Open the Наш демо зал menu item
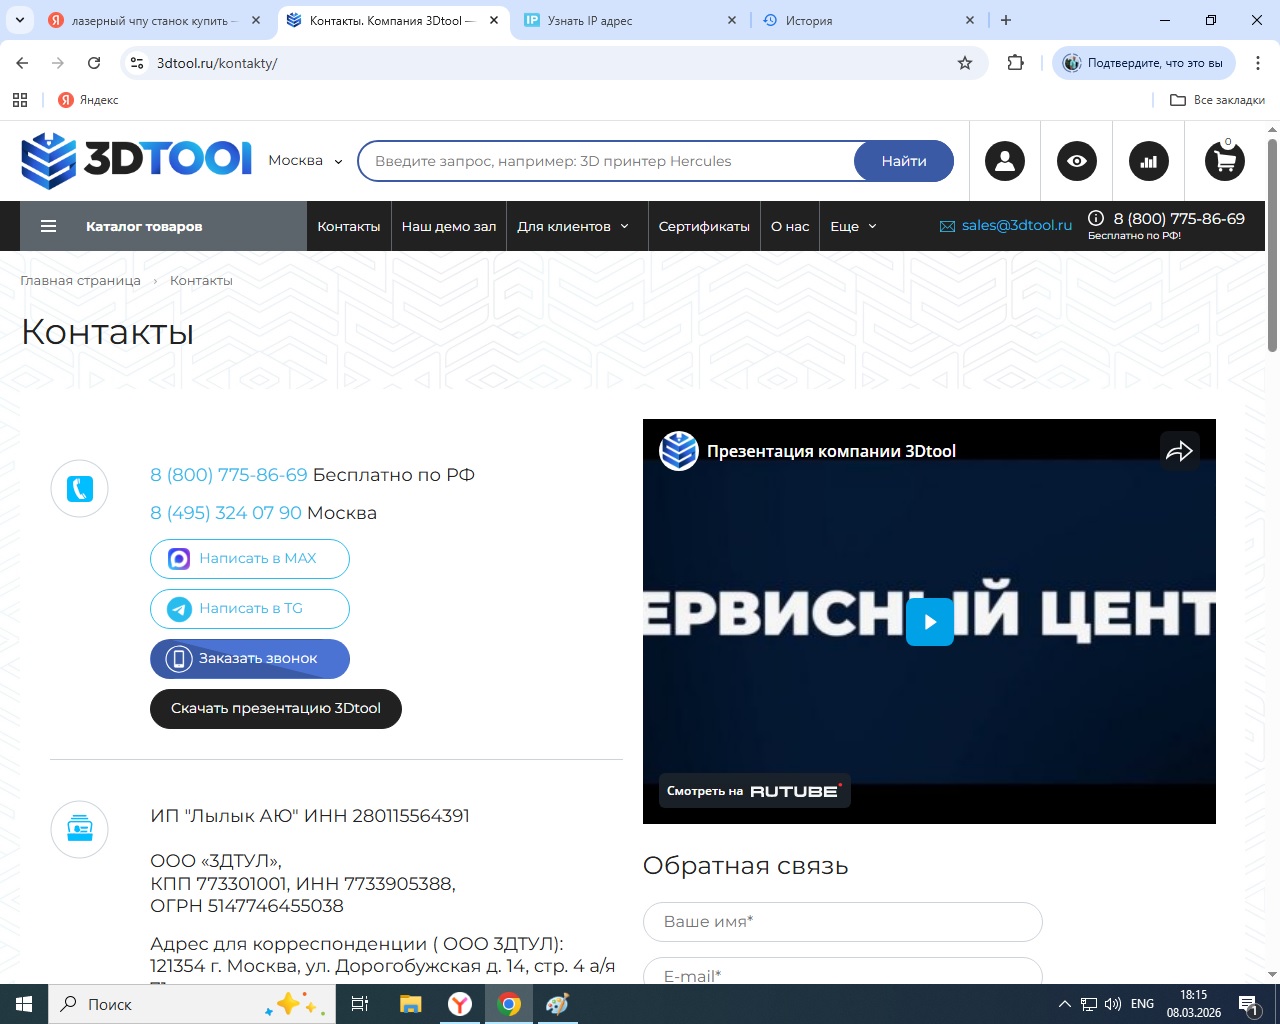Image resolution: width=1280 pixels, height=1024 pixels. [x=449, y=226]
